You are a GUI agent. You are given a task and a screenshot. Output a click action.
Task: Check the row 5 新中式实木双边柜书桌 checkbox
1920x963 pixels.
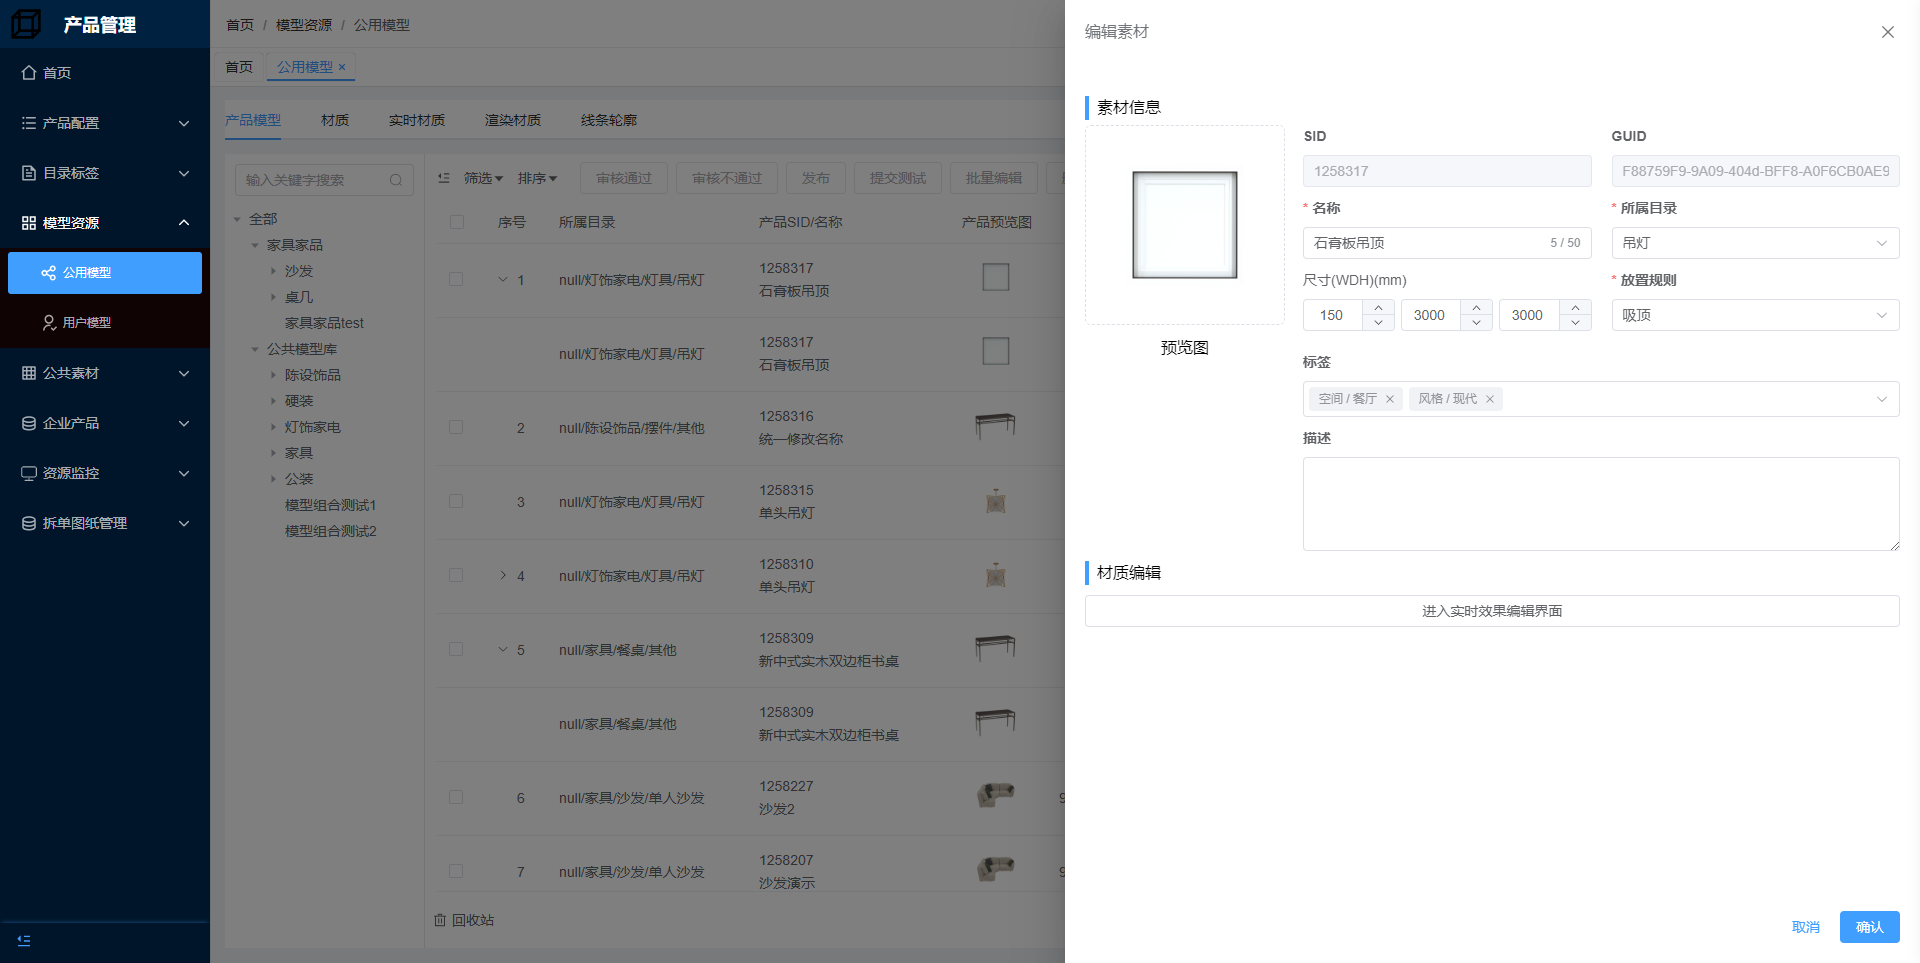tap(456, 650)
